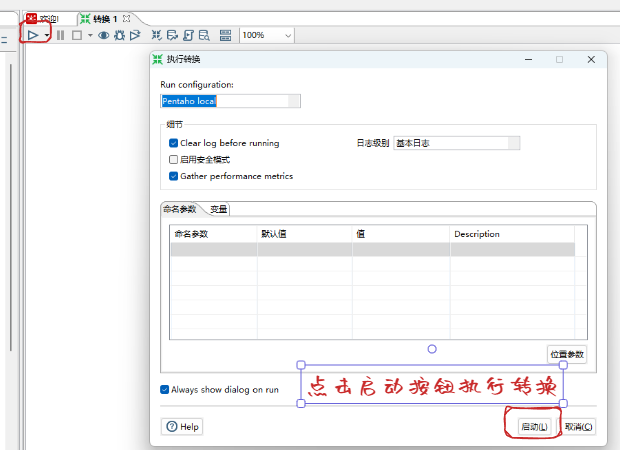Click the Explore database icon
The height and width of the screenshot is (450, 620).
(x=204, y=35)
